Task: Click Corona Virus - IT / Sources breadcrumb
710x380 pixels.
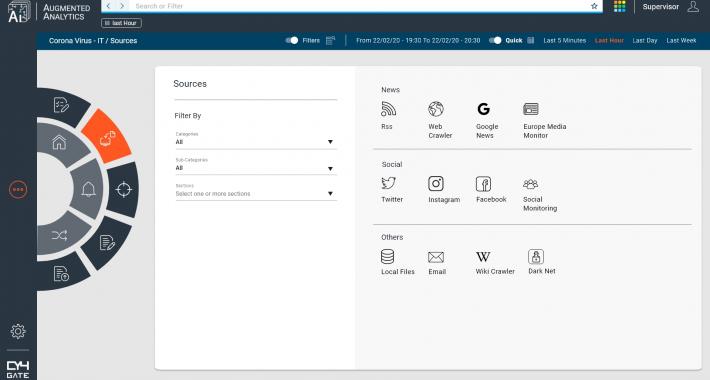Action: point(93,40)
